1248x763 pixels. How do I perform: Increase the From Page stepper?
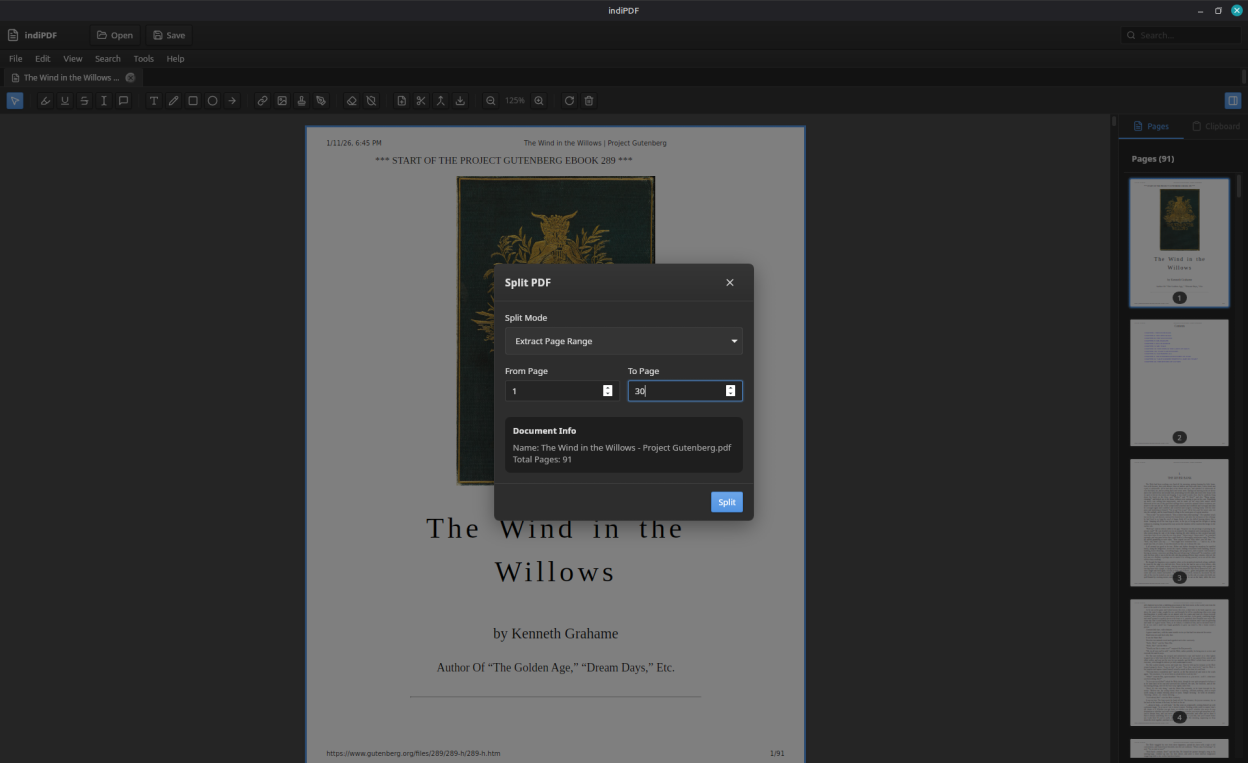(607, 388)
